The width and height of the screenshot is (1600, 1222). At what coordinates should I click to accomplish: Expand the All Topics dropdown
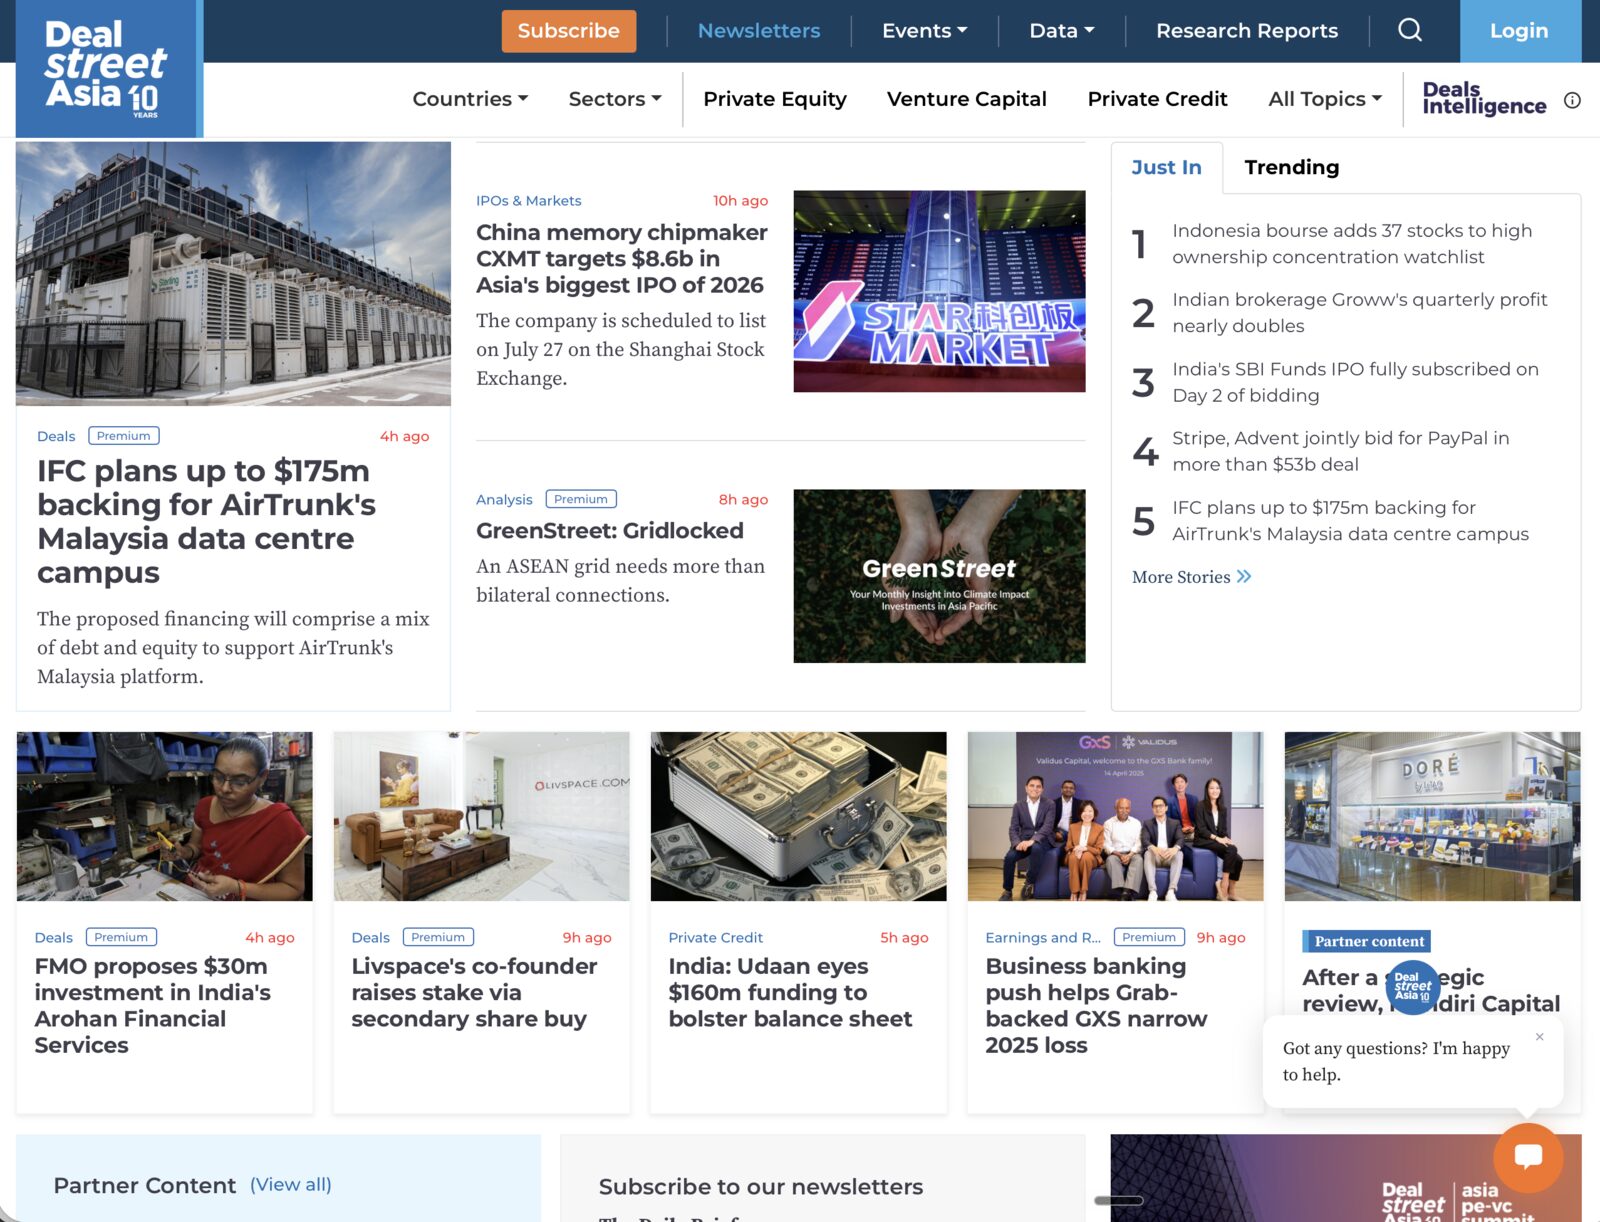(x=1325, y=99)
